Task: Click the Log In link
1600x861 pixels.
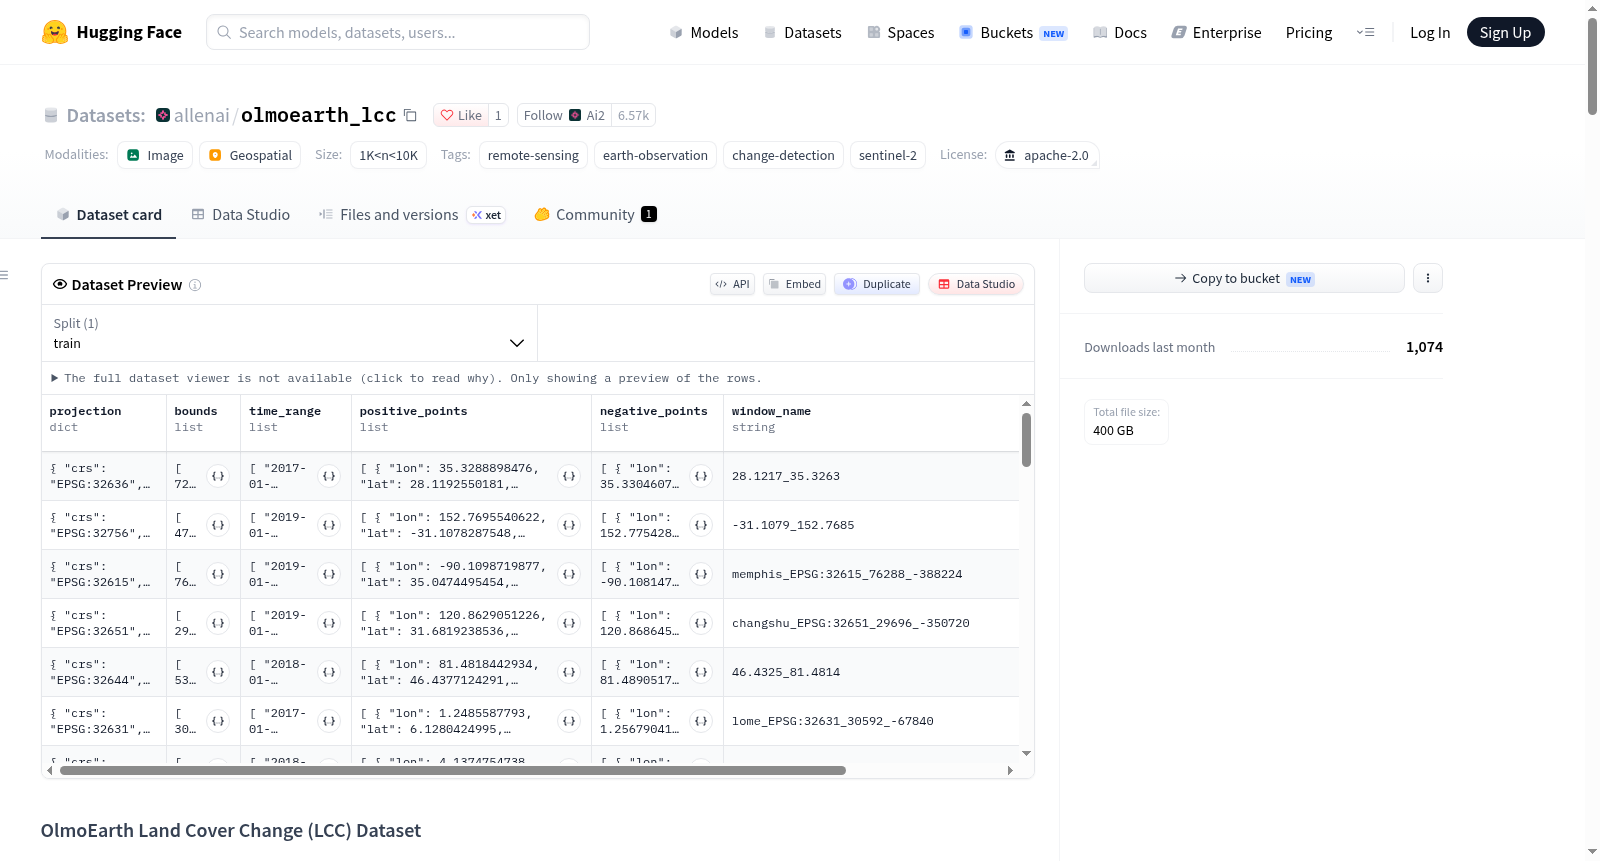Action: (x=1430, y=32)
